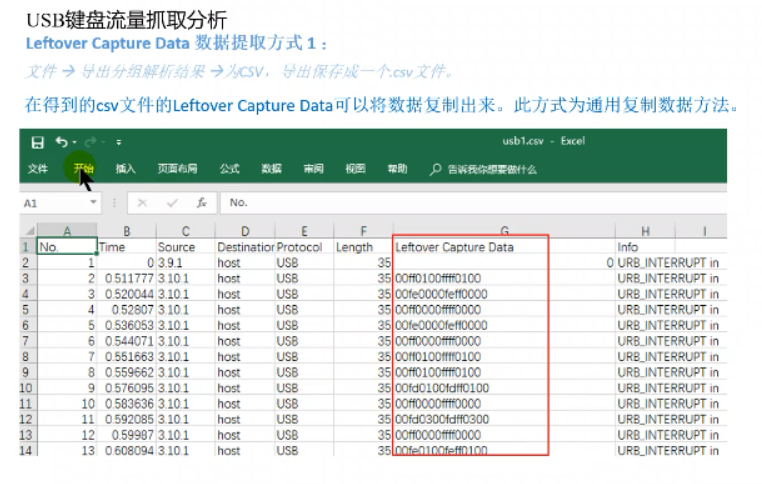Select column D header
The height and width of the screenshot is (484, 762).
(x=245, y=231)
